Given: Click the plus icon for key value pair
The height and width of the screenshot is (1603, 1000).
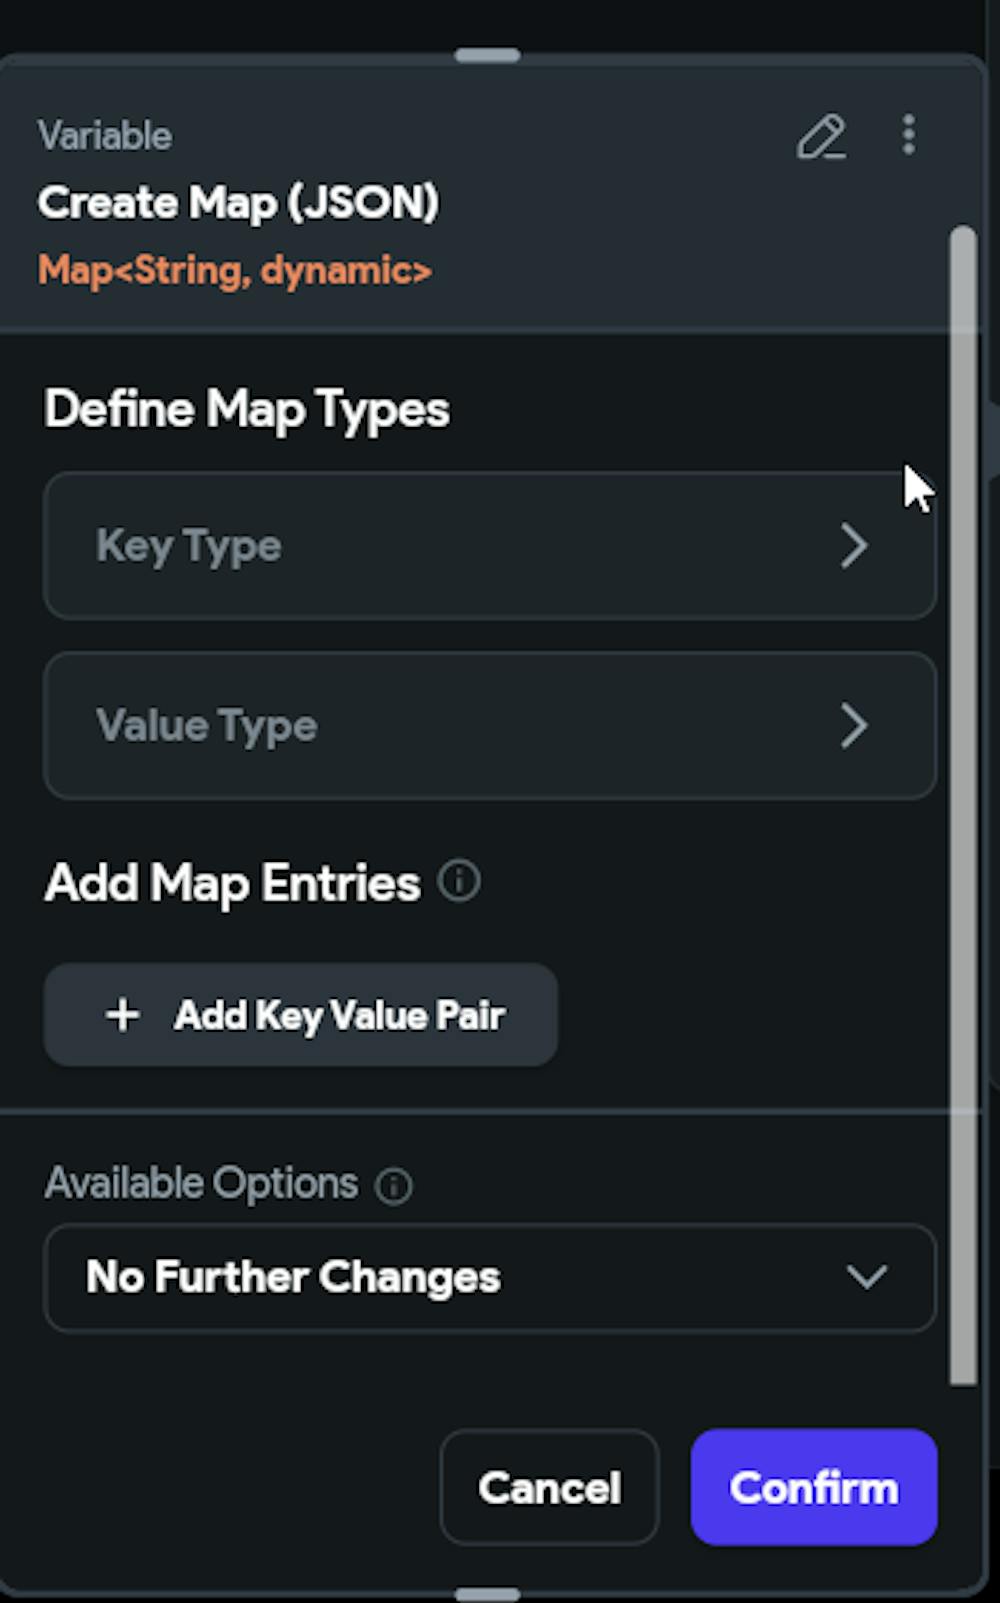Looking at the screenshot, I should pyautogui.click(x=123, y=1015).
